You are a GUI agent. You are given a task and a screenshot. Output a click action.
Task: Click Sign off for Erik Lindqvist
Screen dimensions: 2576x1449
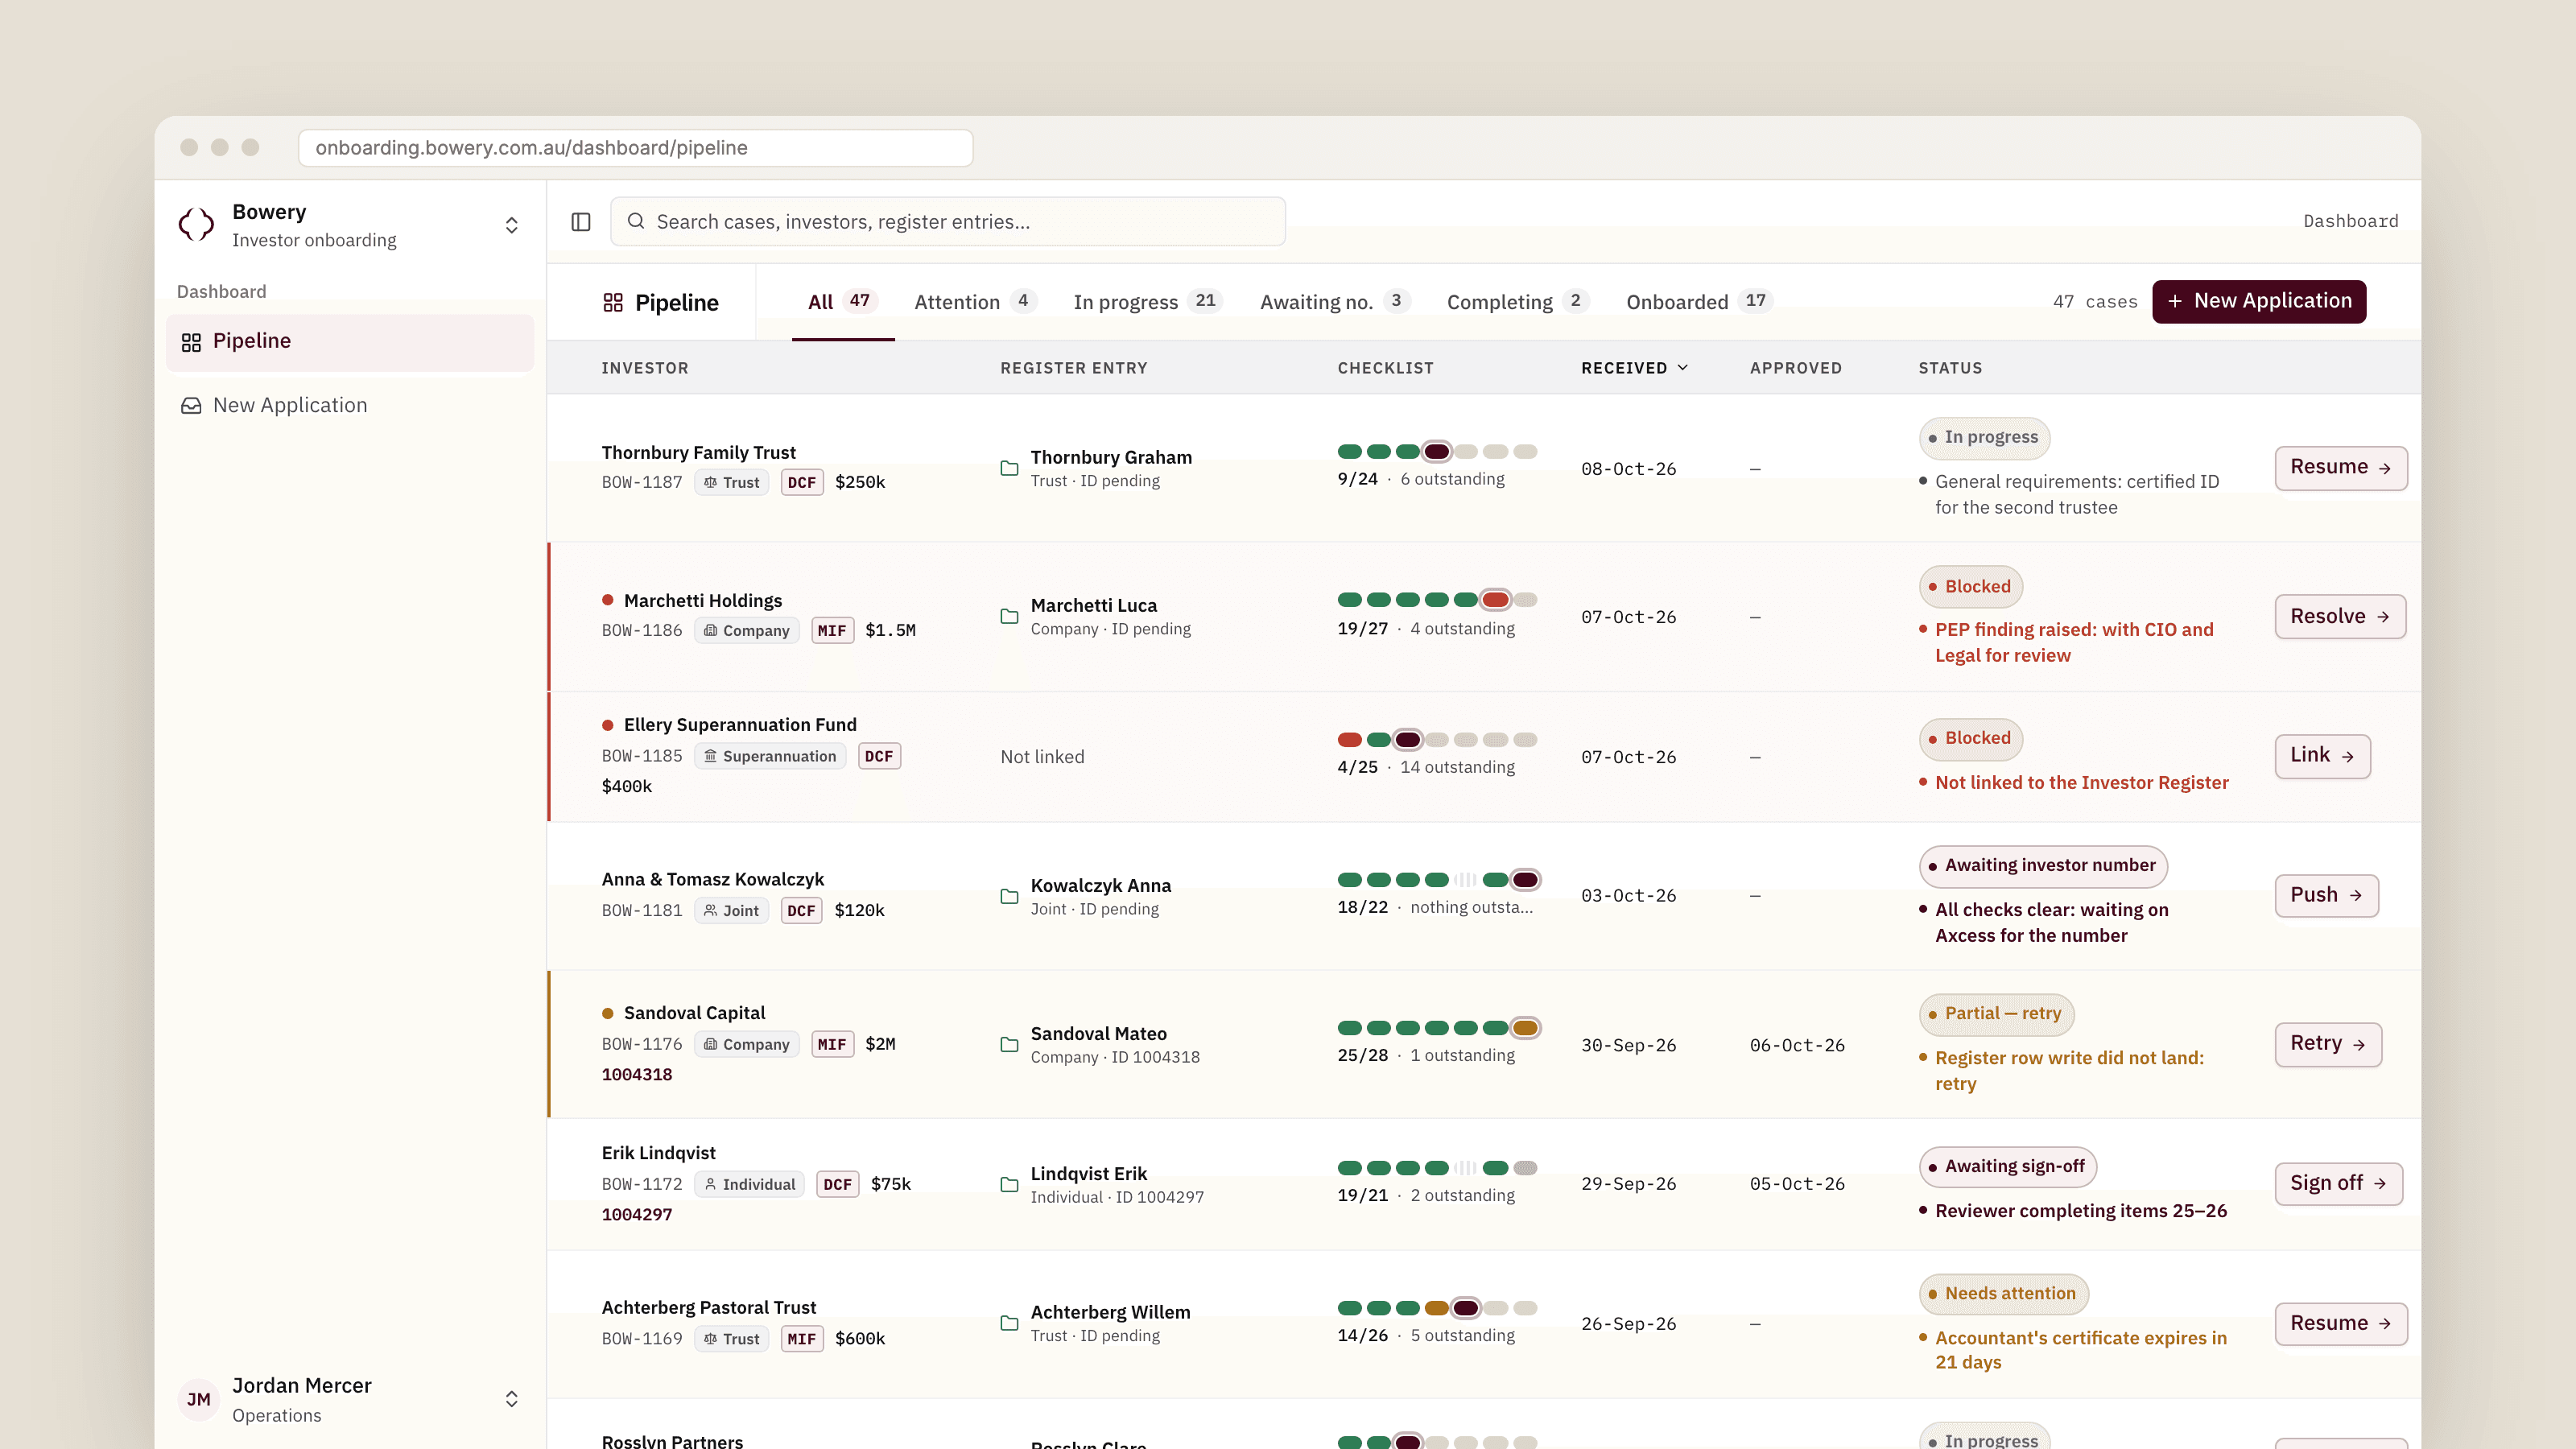click(2338, 1184)
